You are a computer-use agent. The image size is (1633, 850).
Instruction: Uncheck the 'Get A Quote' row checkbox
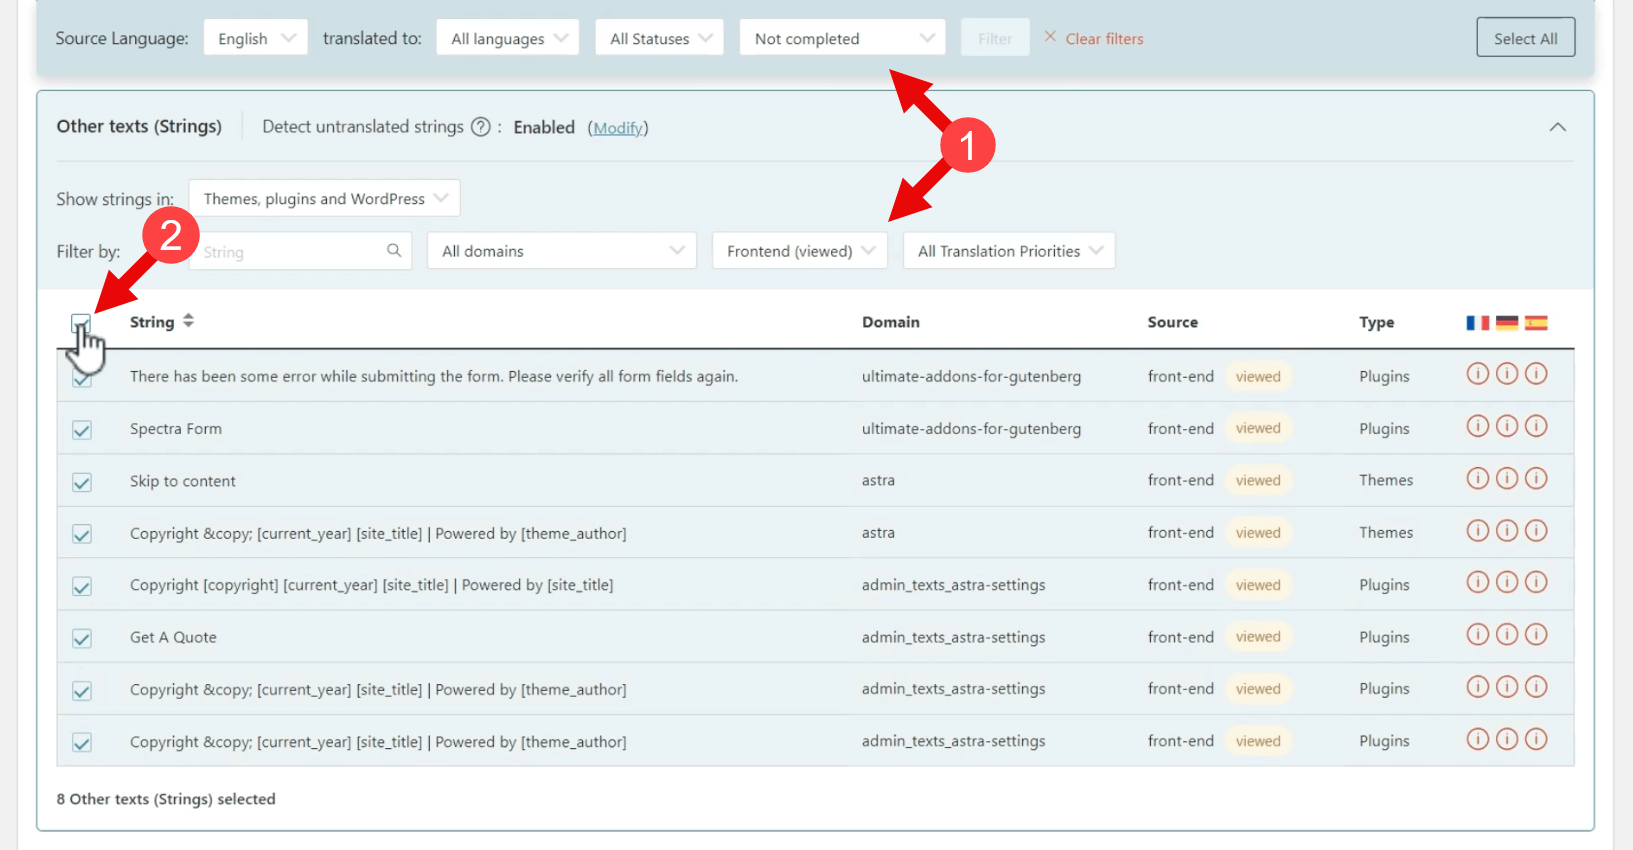pyautogui.click(x=82, y=638)
